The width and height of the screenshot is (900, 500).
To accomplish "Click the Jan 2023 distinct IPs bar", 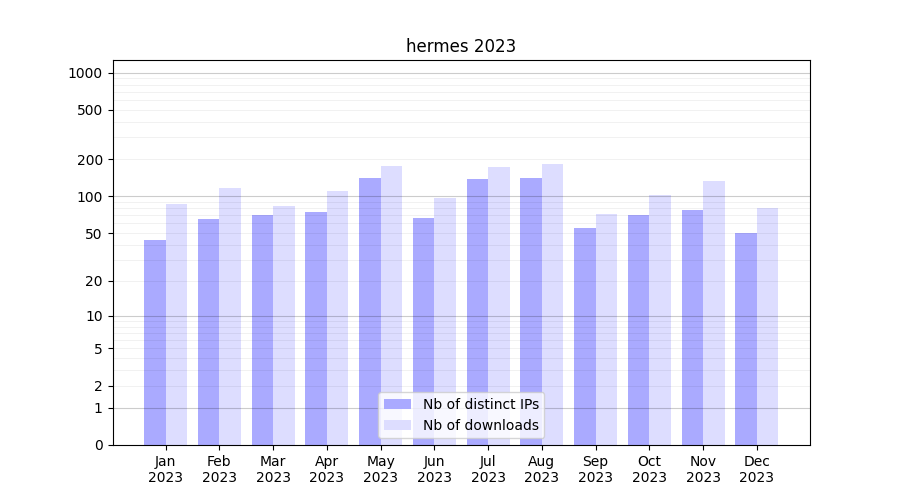I will pos(155,342).
